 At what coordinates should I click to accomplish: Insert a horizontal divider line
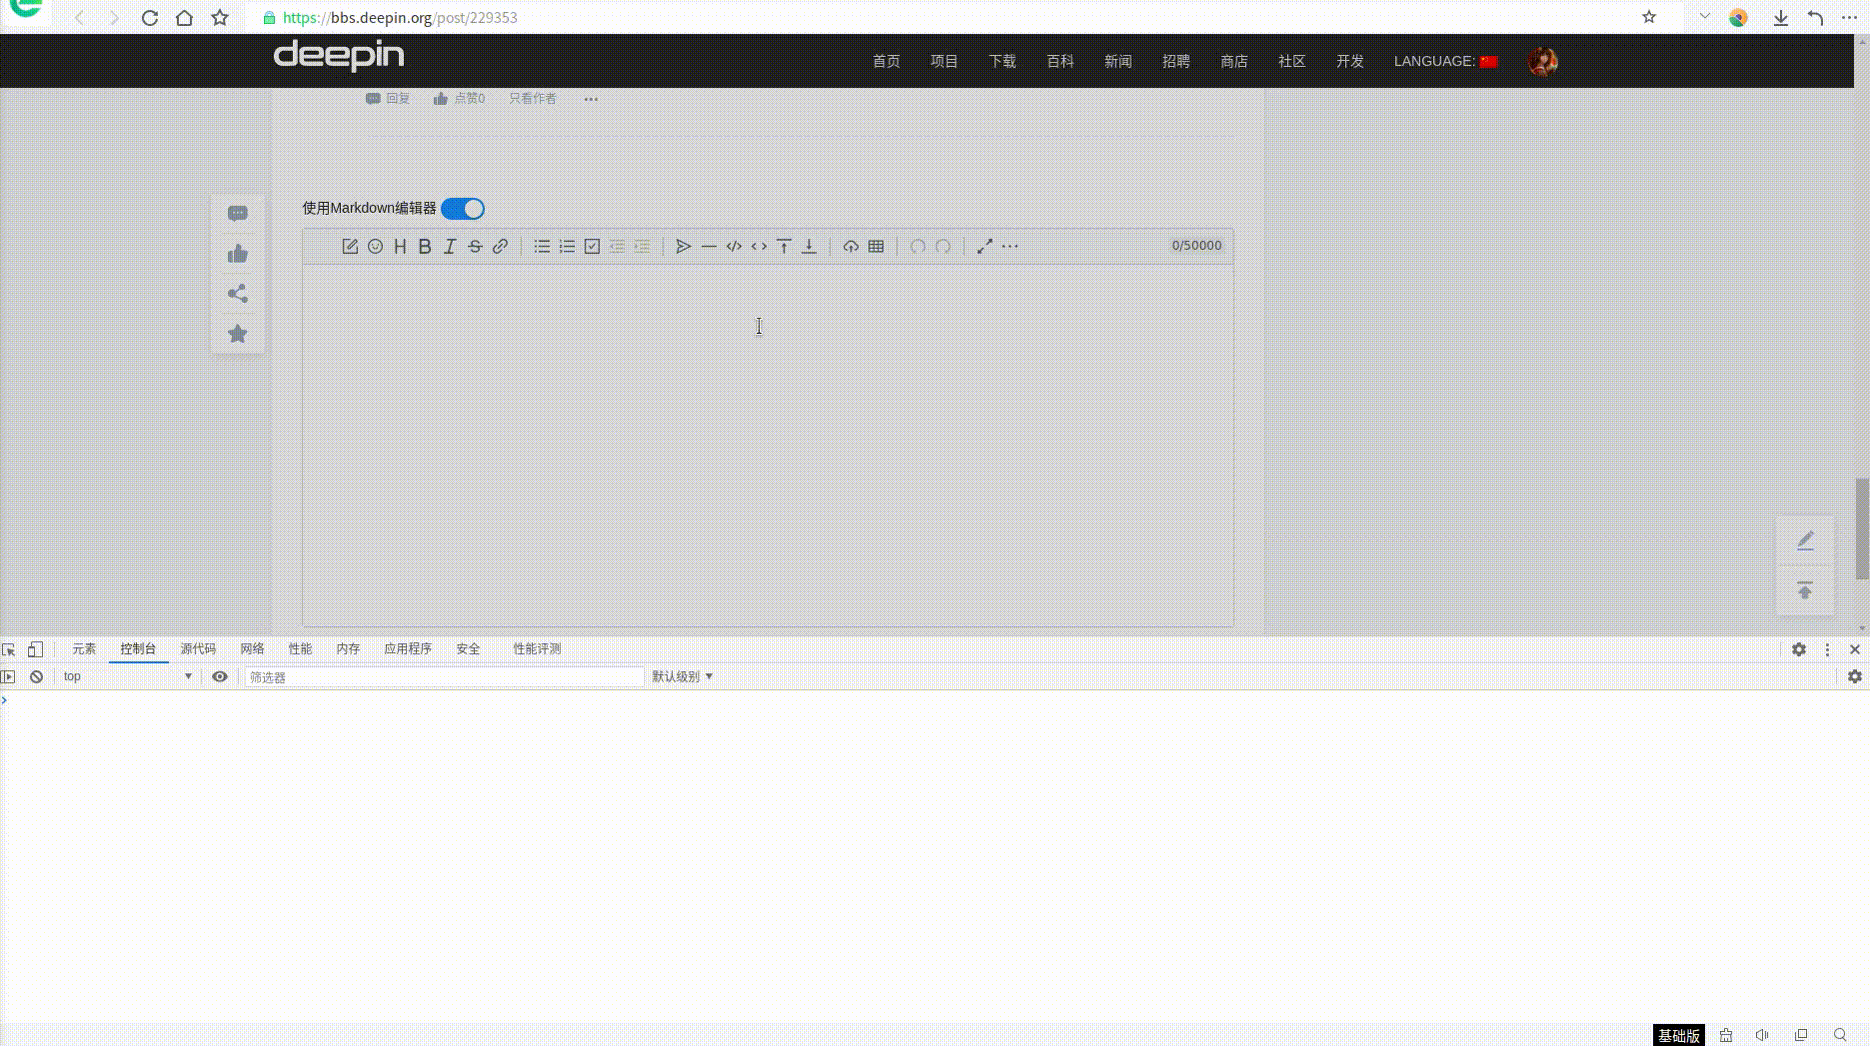(x=709, y=246)
